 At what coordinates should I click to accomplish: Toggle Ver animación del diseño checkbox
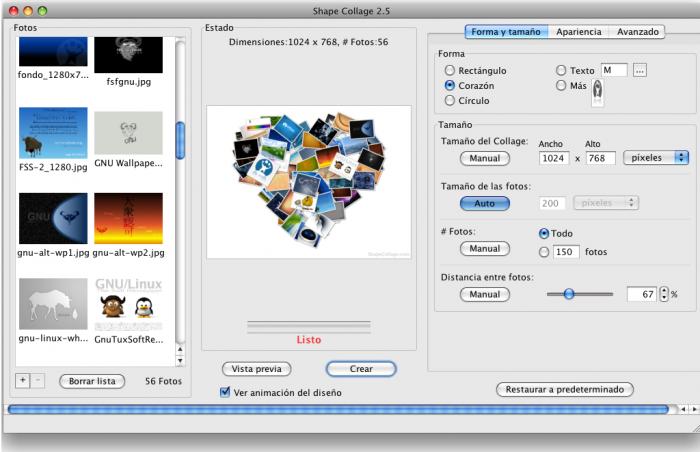pyautogui.click(x=225, y=392)
